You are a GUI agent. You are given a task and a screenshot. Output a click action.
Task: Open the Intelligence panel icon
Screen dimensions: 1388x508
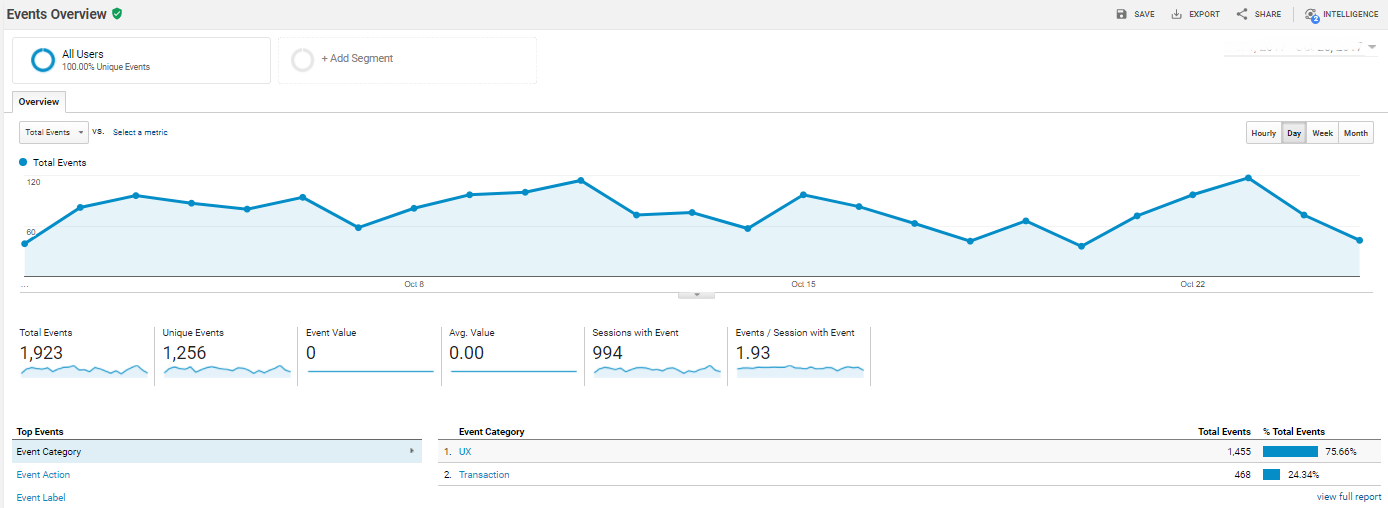coord(1312,15)
